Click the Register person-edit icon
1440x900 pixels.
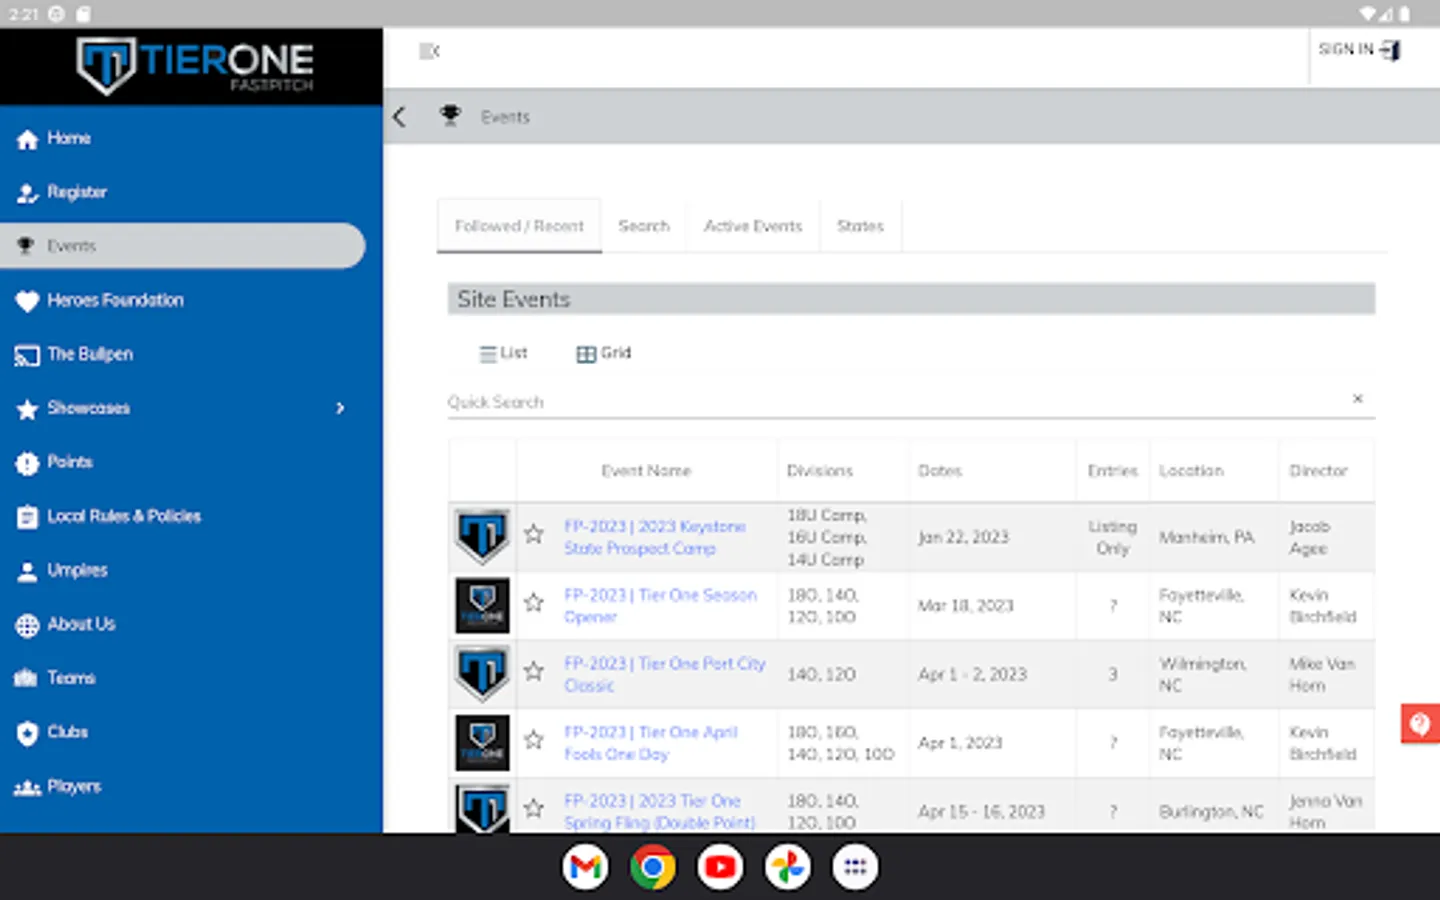click(27, 193)
